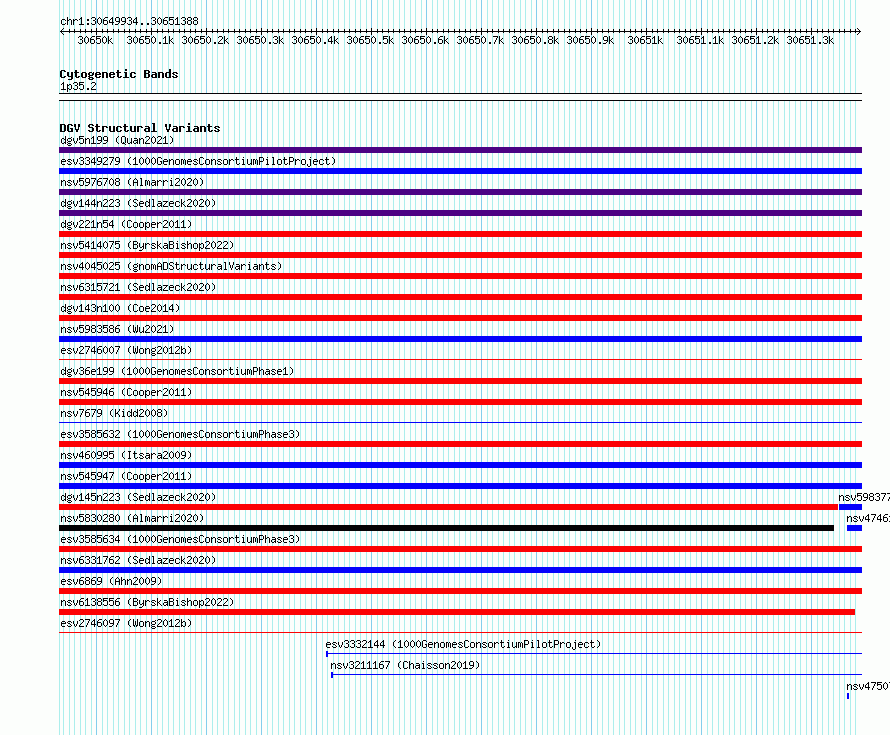Click the right arrow end of the ruler
The width and height of the screenshot is (890, 735).
click(x=859, y=31)
